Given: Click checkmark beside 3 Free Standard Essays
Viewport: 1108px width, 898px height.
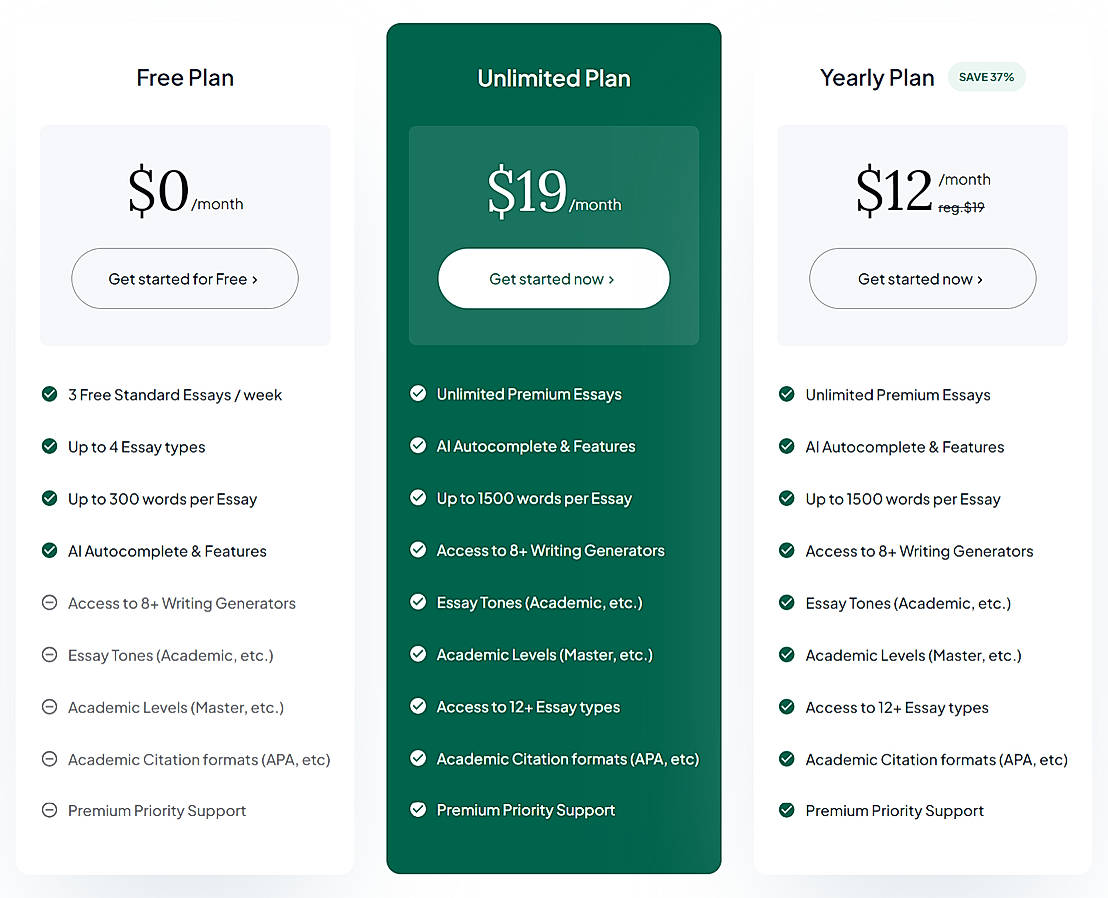Looking at the screenshot, I should (x=49, y=394).
